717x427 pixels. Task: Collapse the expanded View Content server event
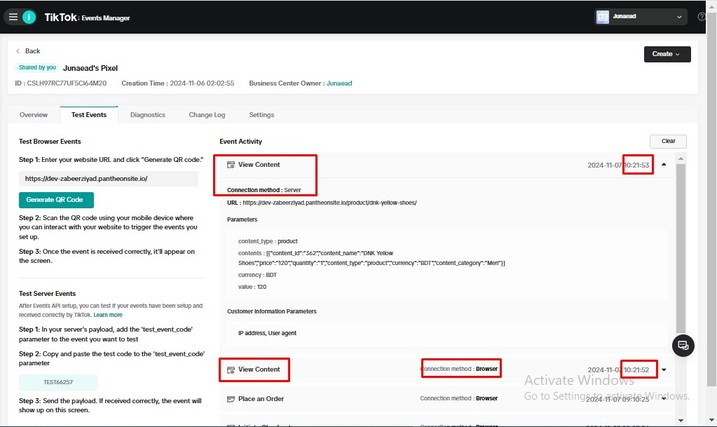[x=664, y=165]
